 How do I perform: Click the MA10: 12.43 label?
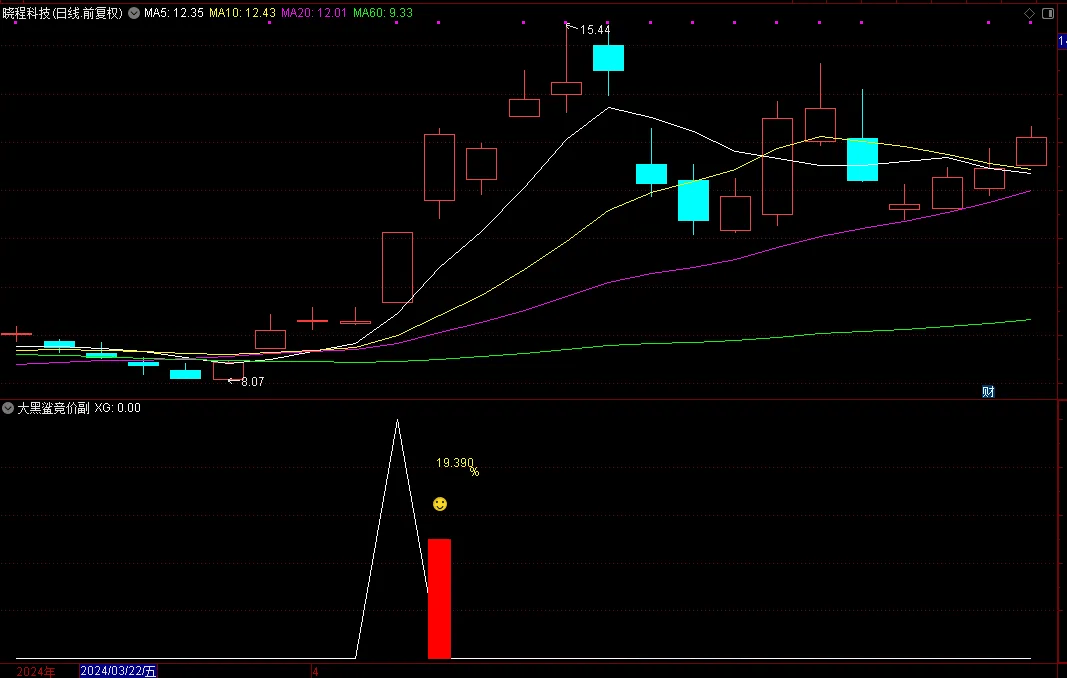(x=242, y=13)
